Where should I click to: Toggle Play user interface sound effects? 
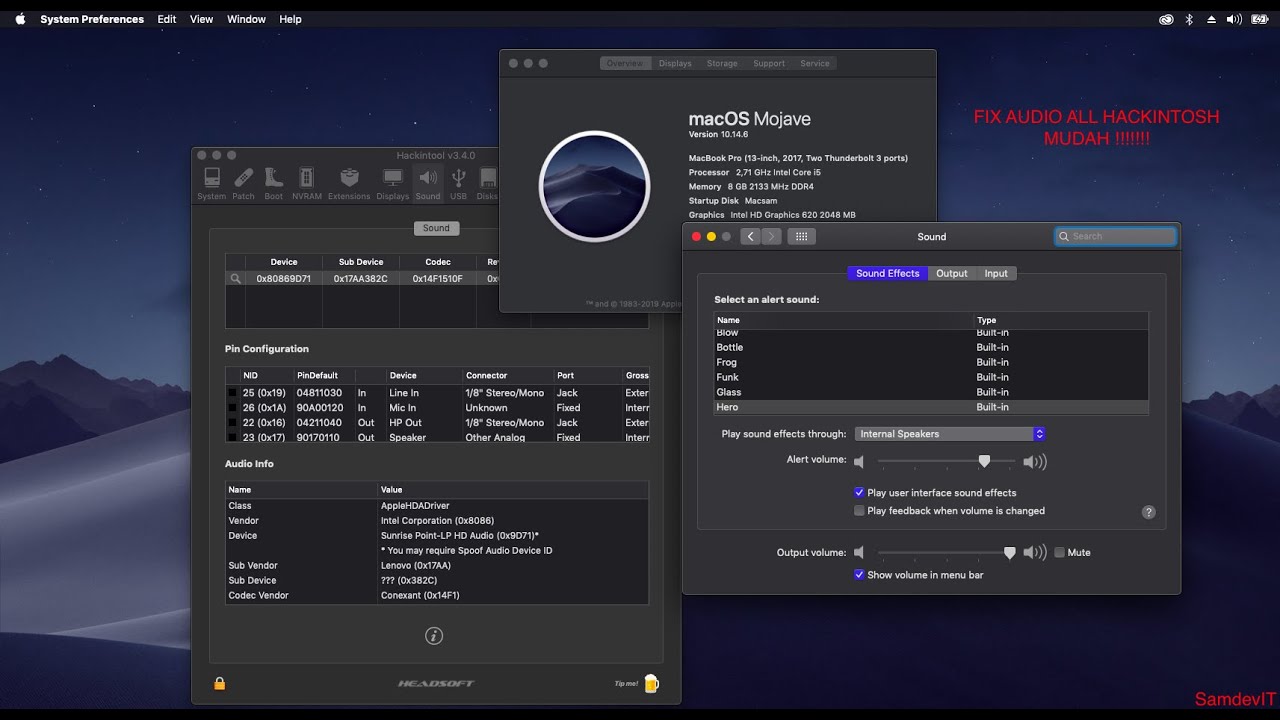coord(859,493)
